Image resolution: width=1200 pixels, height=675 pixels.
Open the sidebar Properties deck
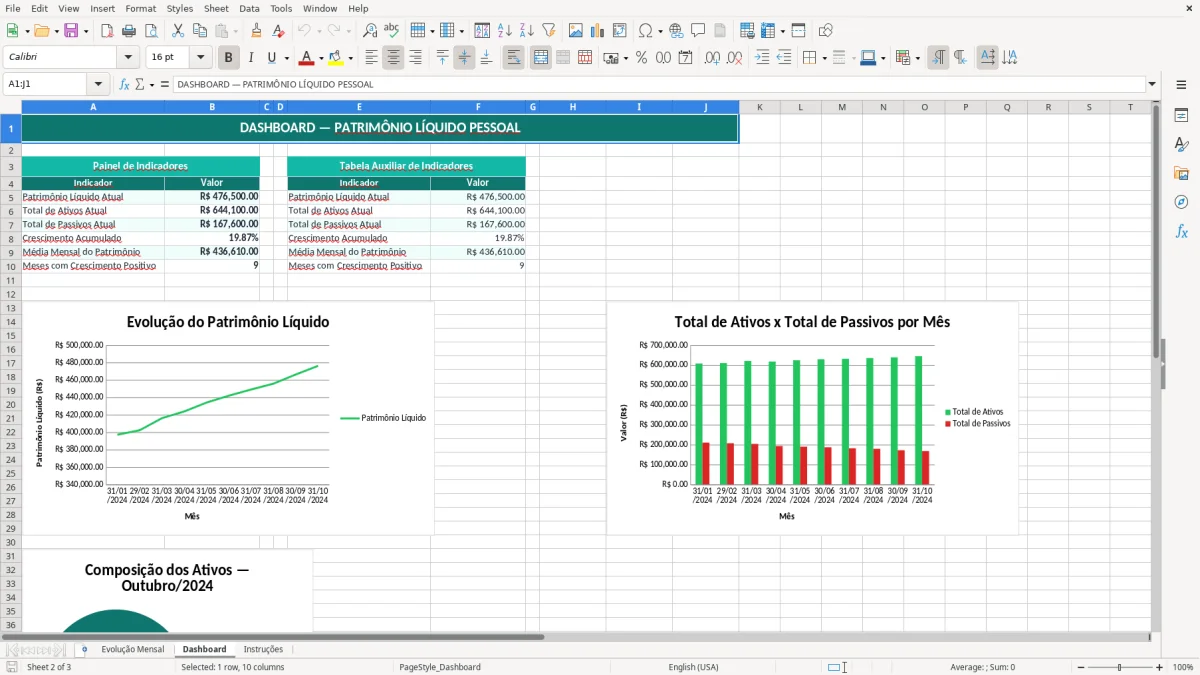pyautogui.click(x=1181, y=116)
